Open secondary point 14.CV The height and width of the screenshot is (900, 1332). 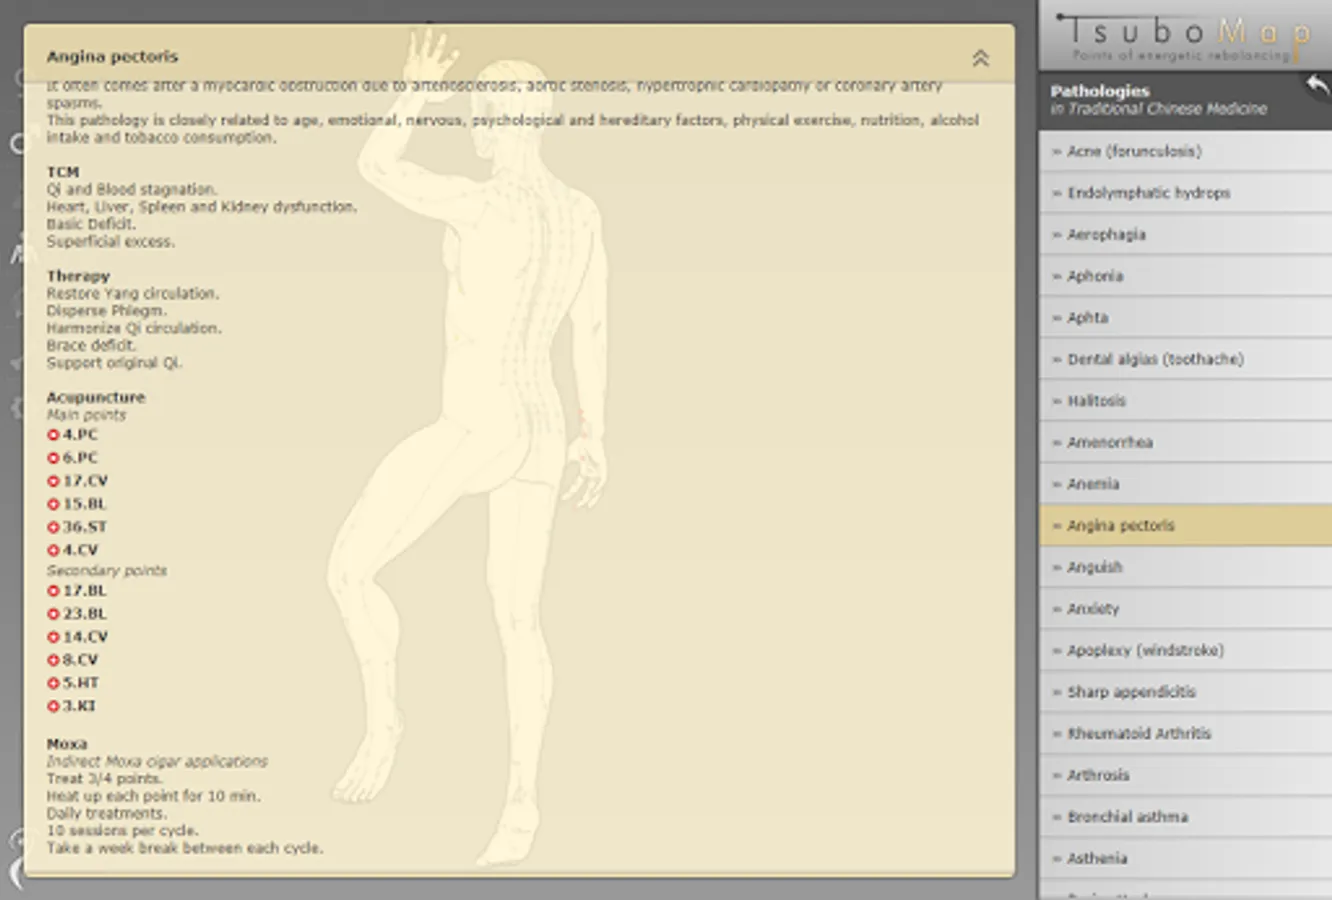point(78,637)
